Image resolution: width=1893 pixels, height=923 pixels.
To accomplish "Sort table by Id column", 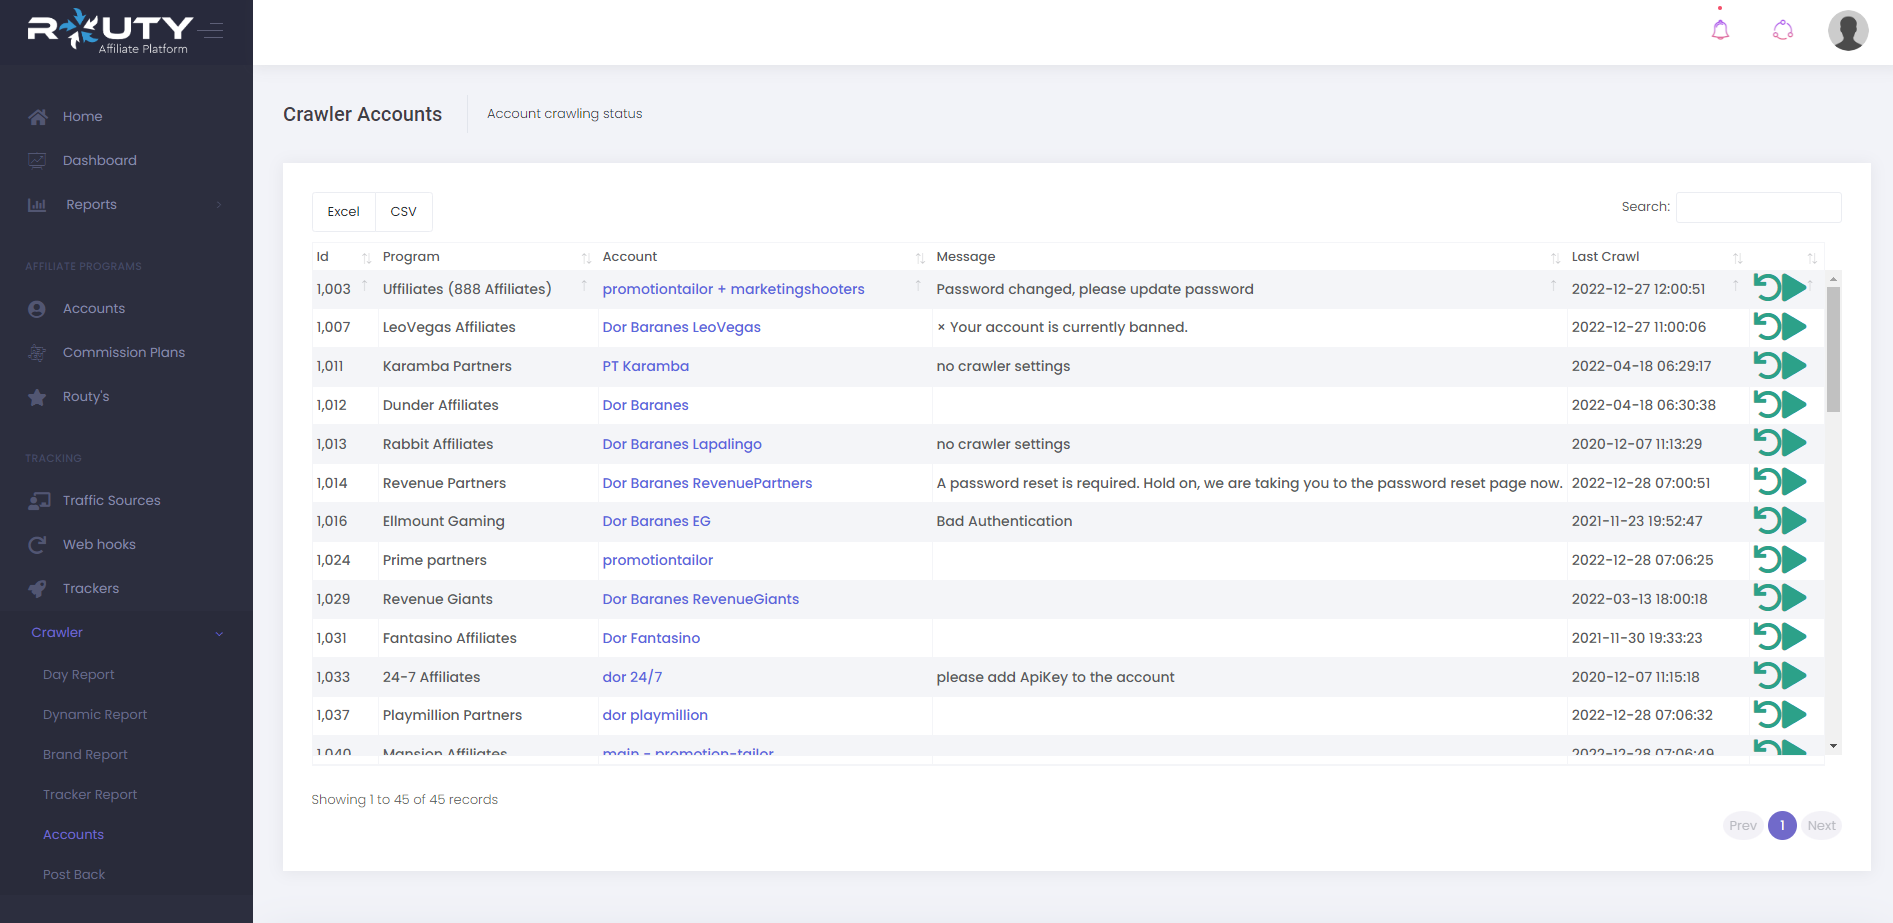I will (x=344, y=257).
